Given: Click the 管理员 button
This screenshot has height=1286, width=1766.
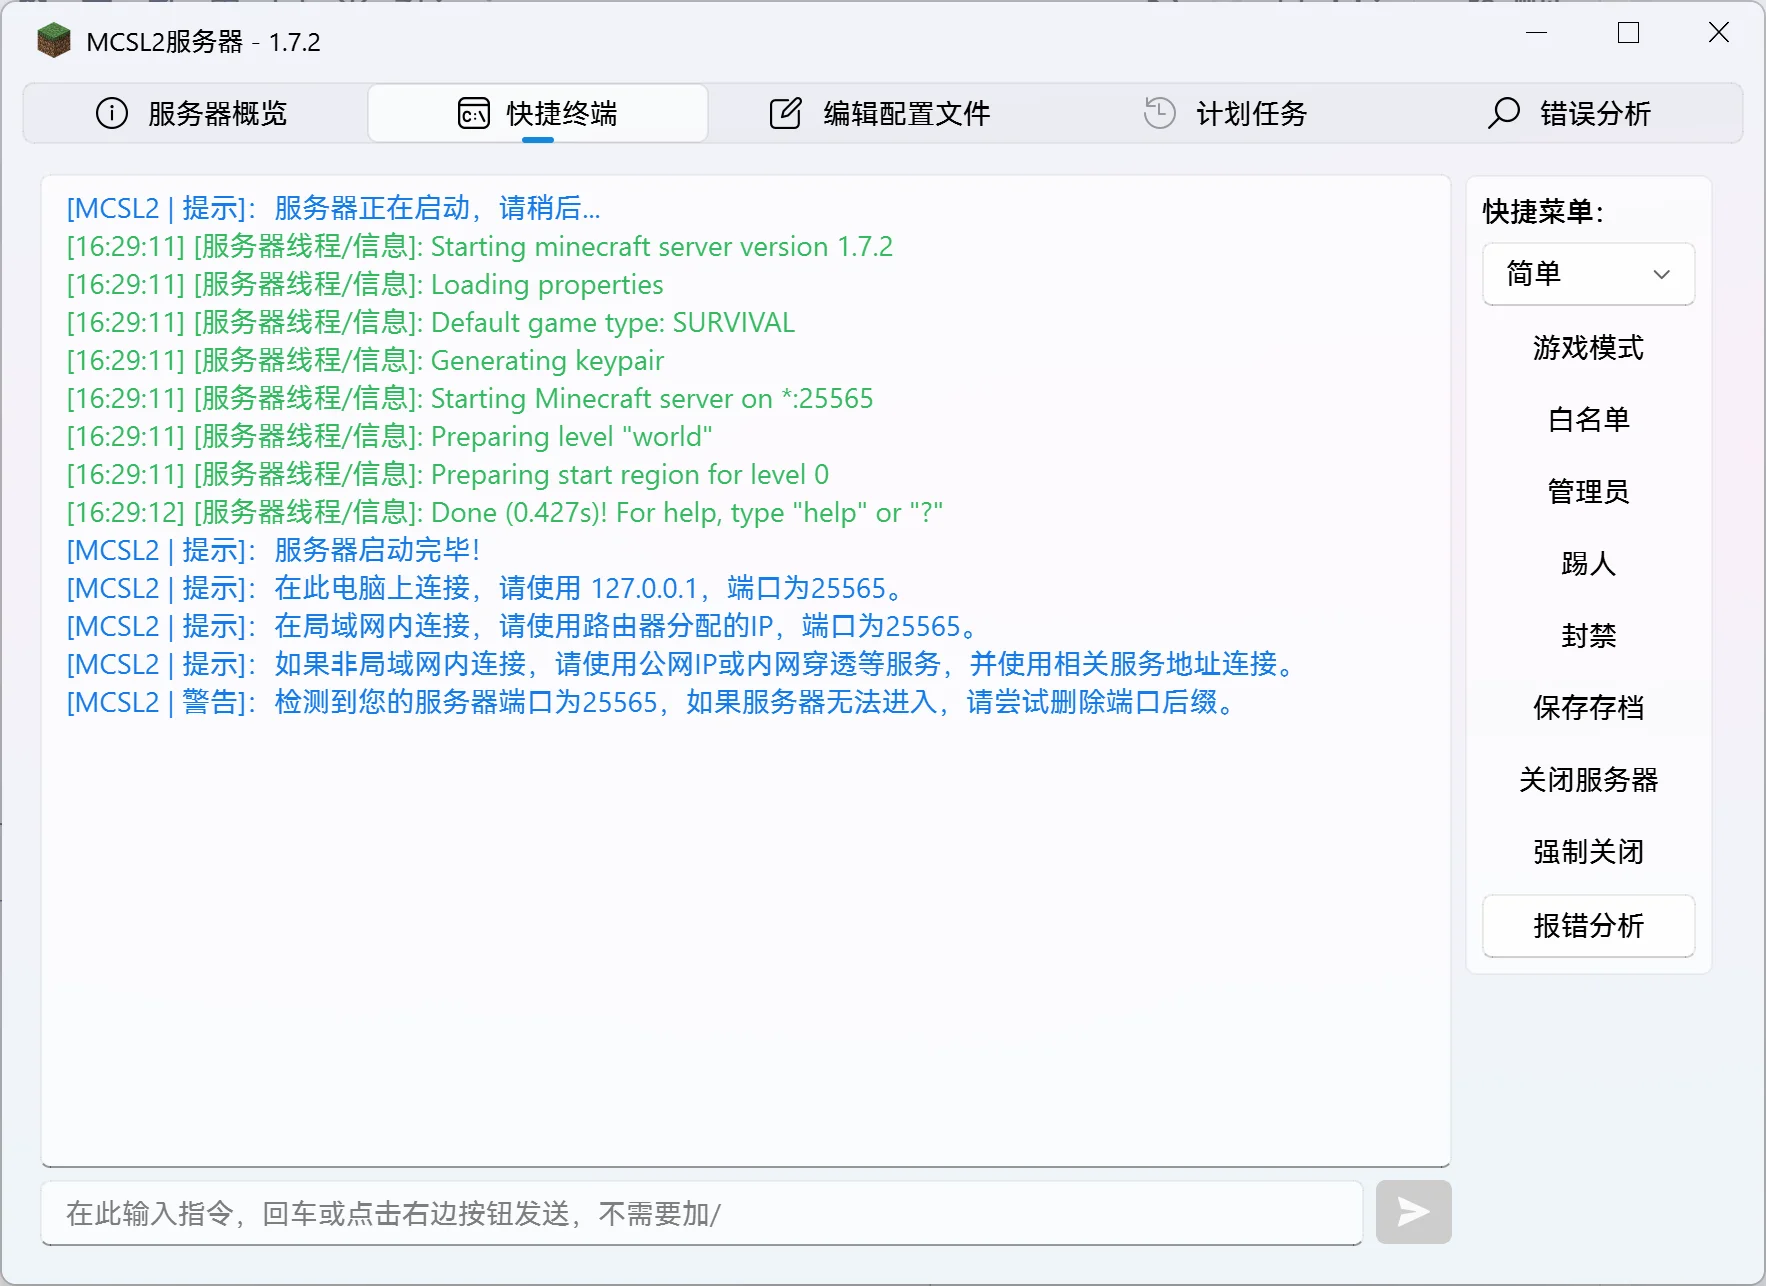Looking at the screenshot, I should [1587, 491].
